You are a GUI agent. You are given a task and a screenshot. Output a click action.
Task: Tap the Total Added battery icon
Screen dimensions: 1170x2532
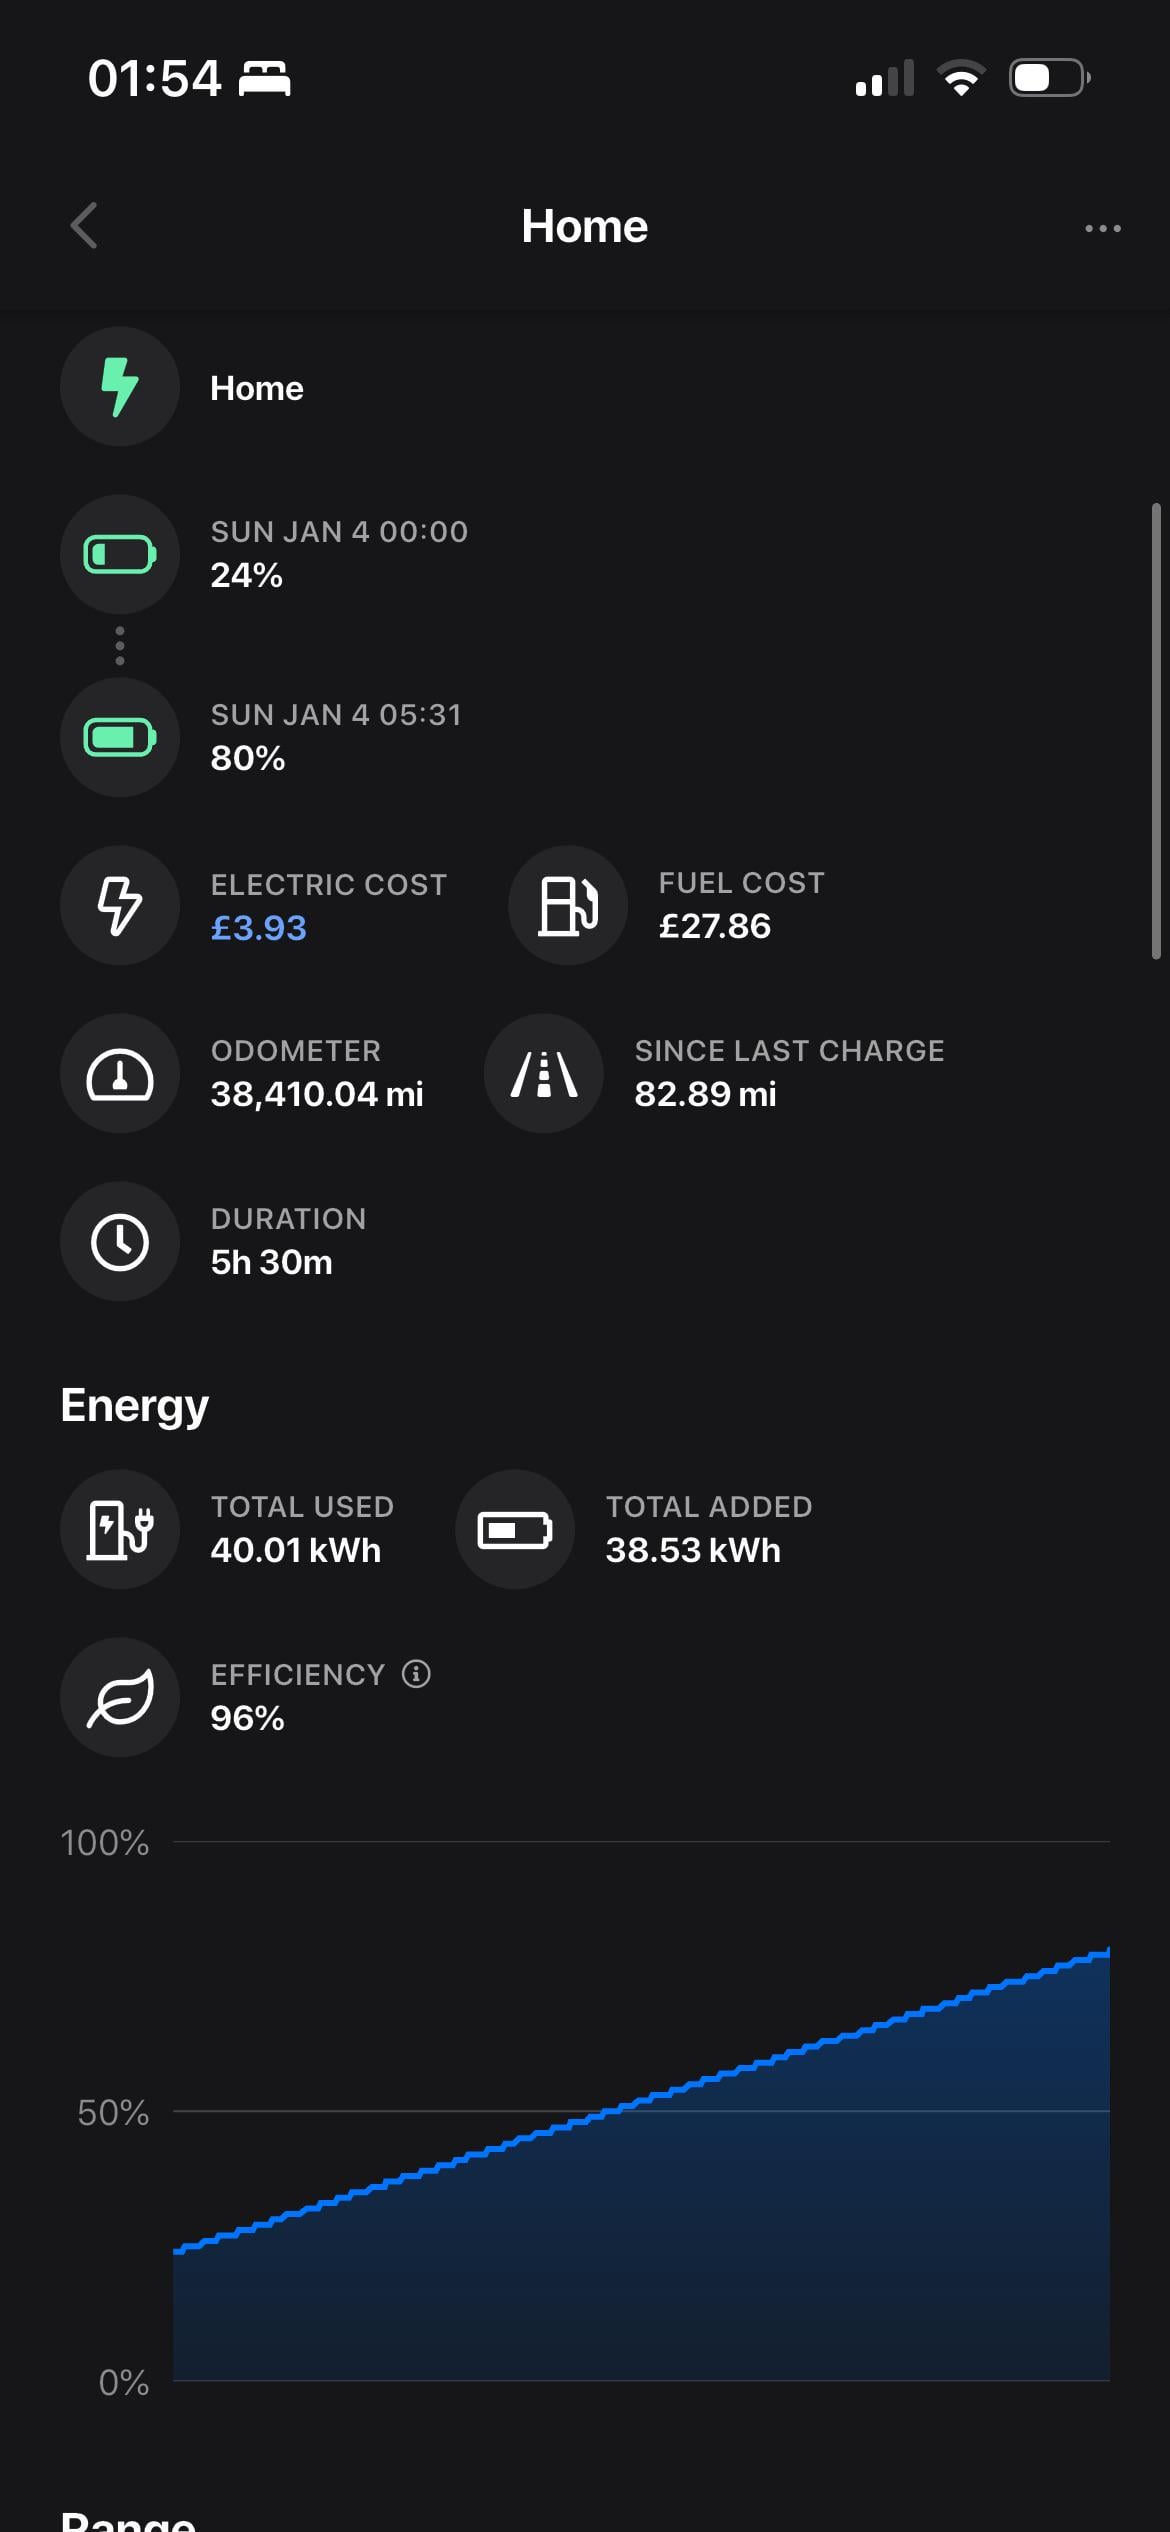click(x=515, y=1530)
